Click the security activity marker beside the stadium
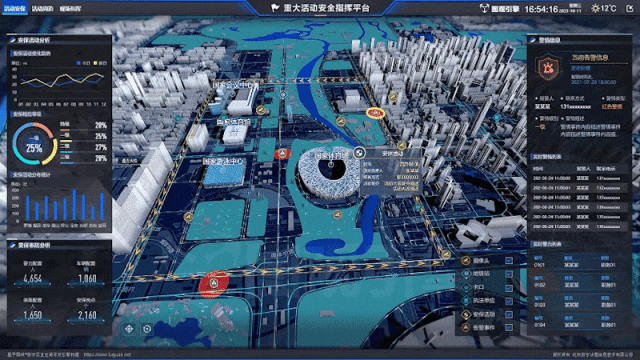Screen dimensions: 640x360 359,152
